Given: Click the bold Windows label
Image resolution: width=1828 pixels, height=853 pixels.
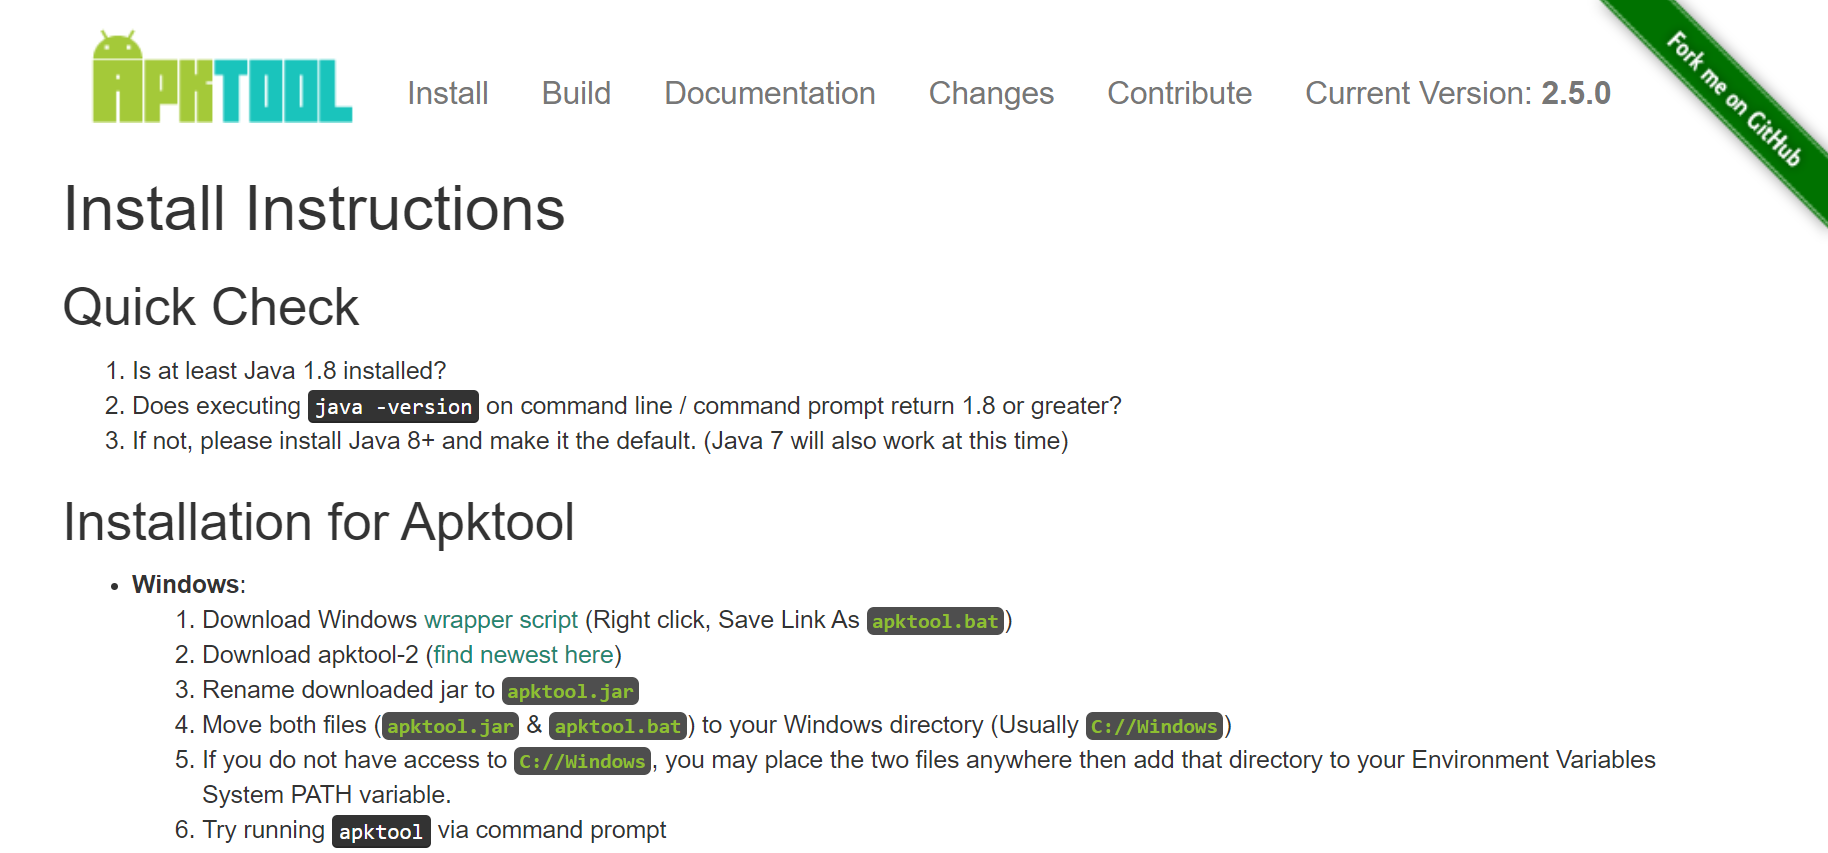Looking at the screenshot, I should tap(186, 585).
